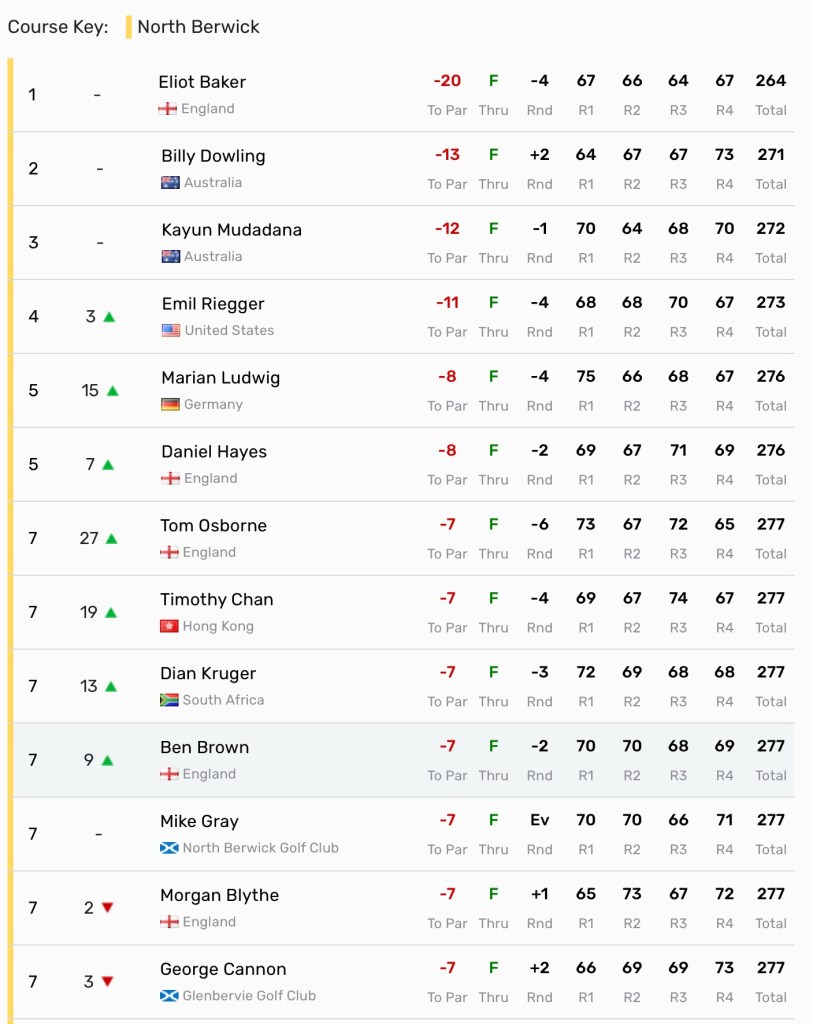Click Eliot Baker's total score 264

pos(771,81)
